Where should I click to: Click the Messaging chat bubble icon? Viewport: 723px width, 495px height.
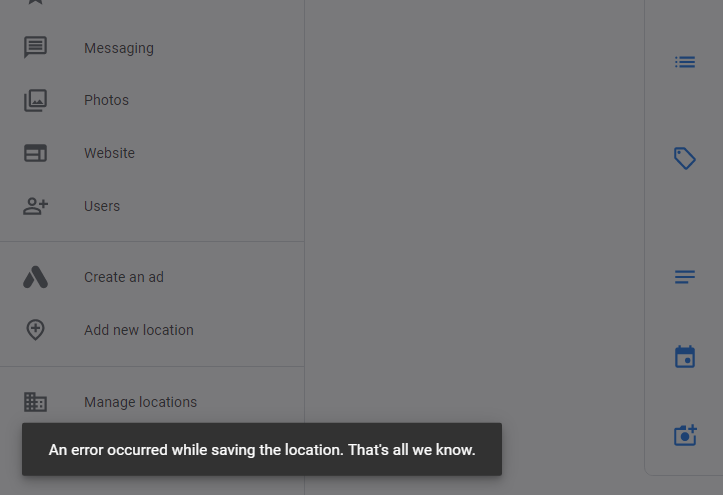pos(36,47)
